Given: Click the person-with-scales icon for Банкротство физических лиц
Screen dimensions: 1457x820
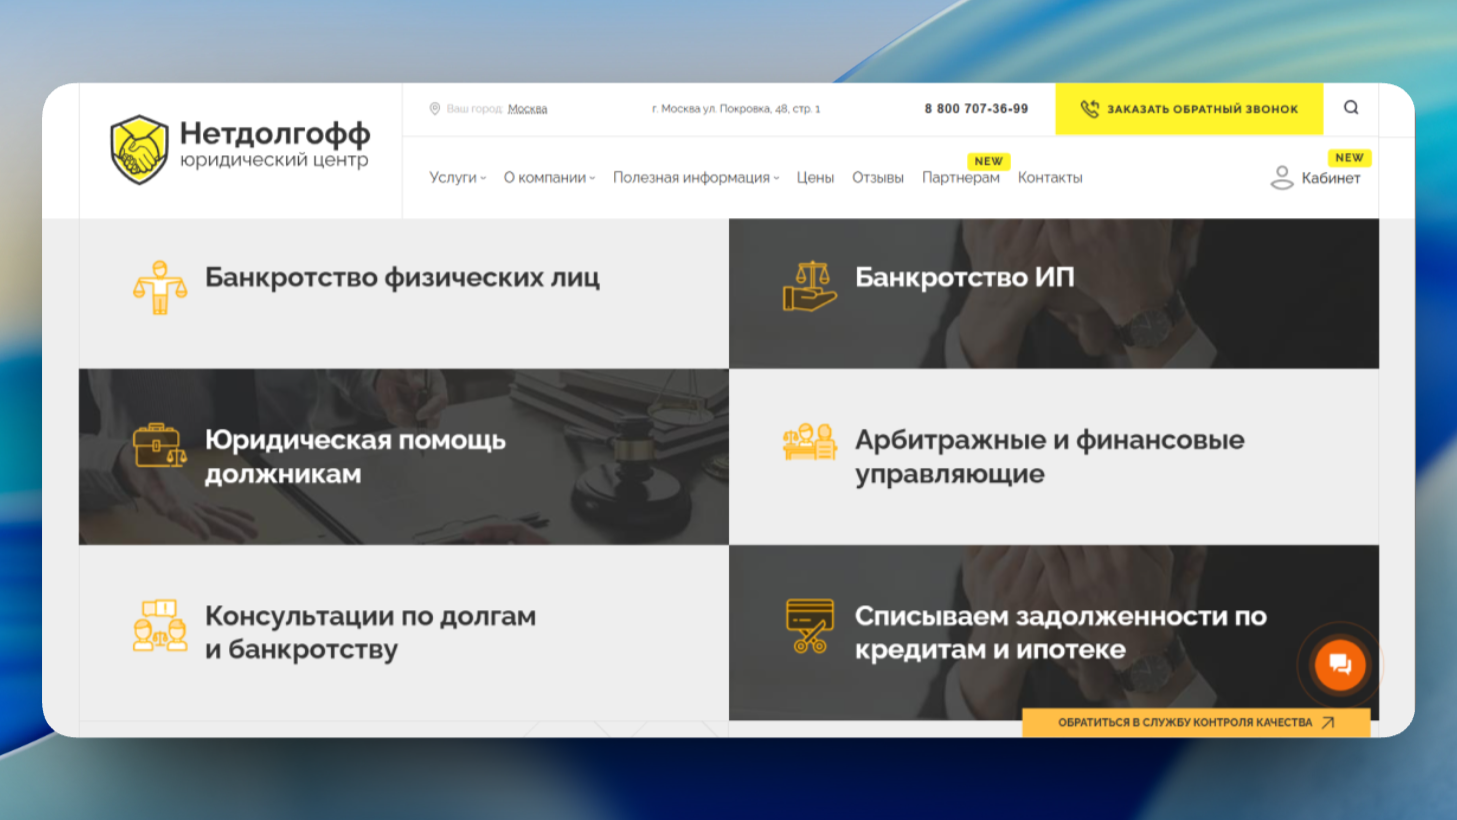Looking at the screenshot, I should point(160,287).
